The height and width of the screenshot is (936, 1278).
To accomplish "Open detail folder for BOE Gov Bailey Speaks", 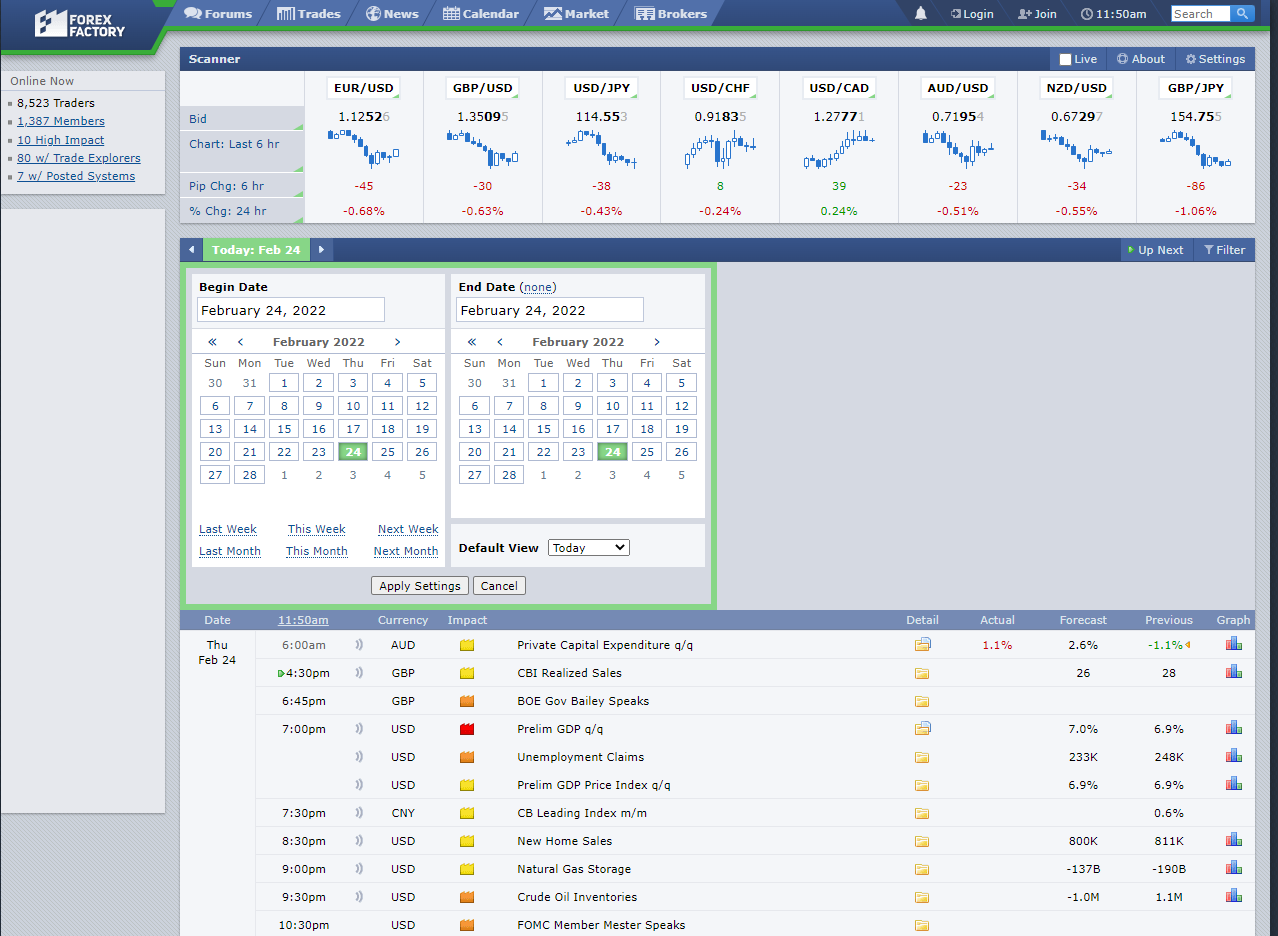I will pos(922,701).
